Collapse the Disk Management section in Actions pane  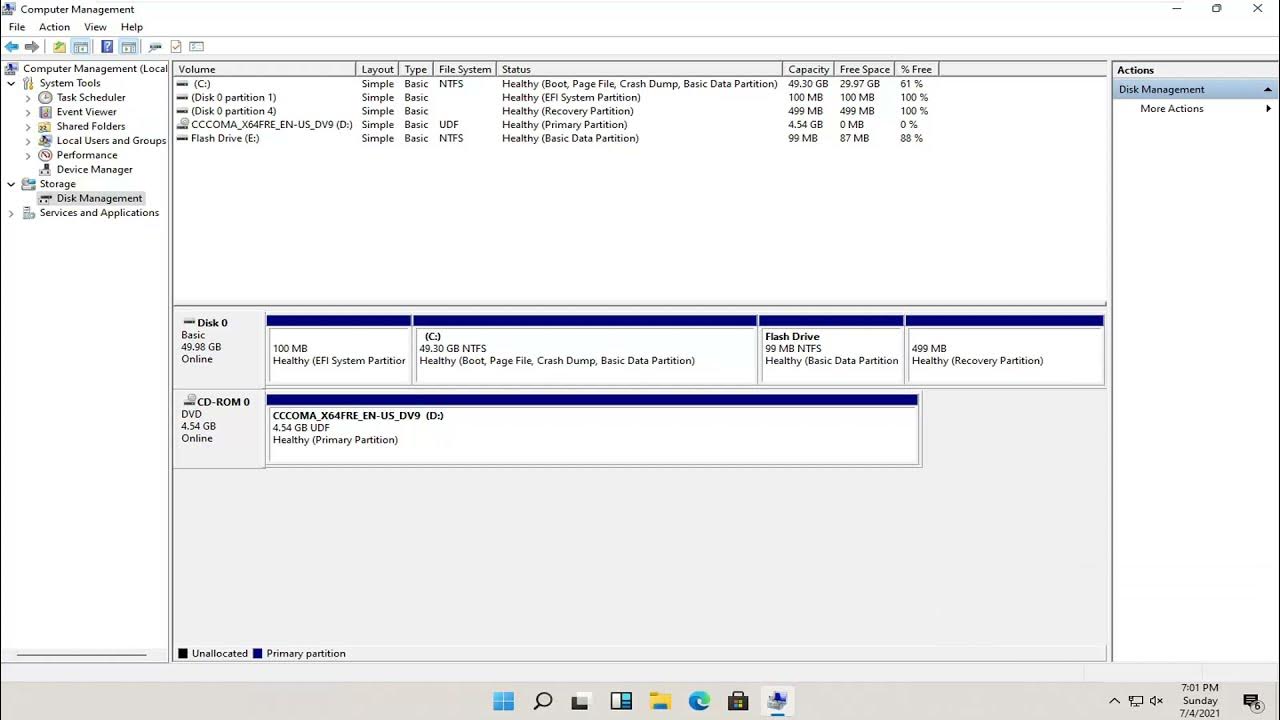pyautogui.click(x=1268, y=90)
